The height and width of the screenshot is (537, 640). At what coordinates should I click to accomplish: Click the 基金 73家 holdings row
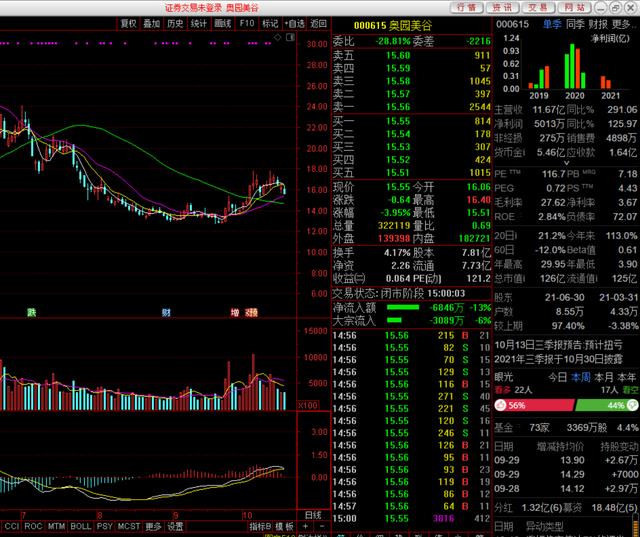point(566,428)
